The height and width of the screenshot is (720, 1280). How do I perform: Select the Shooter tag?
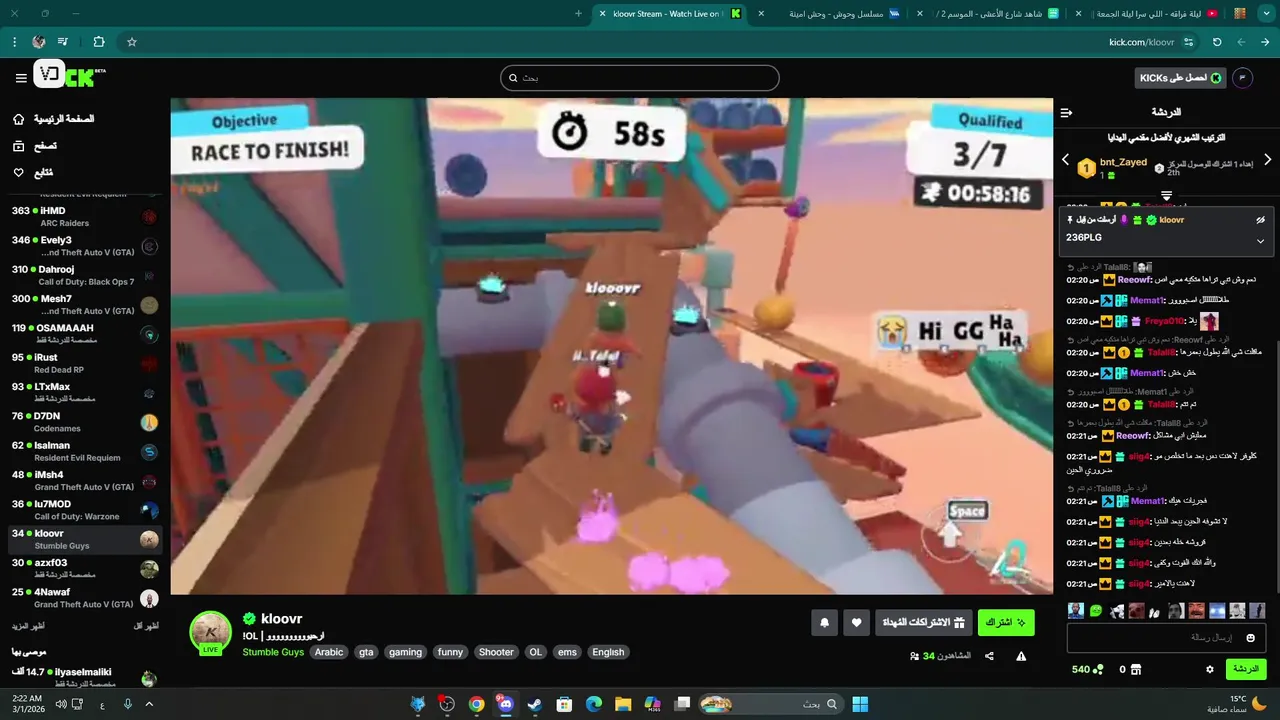point(496,652)
